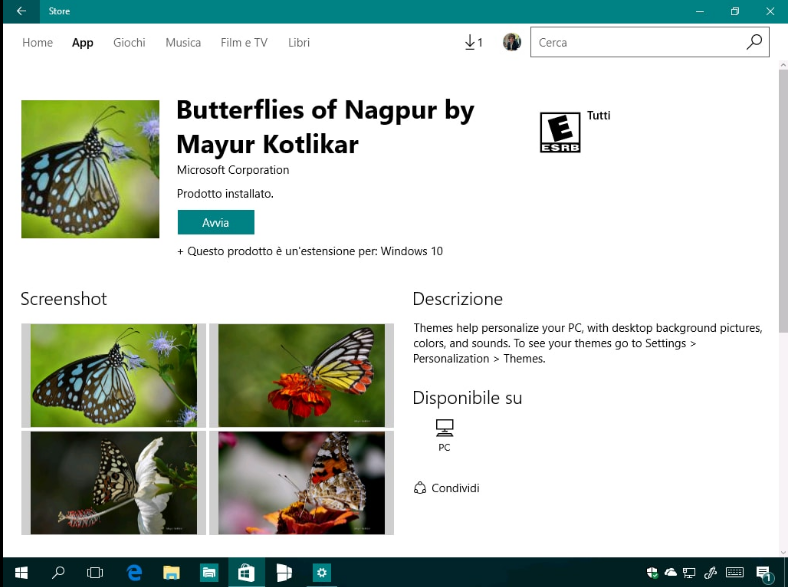Select the Store icon in taskbar

pos(246,572)
